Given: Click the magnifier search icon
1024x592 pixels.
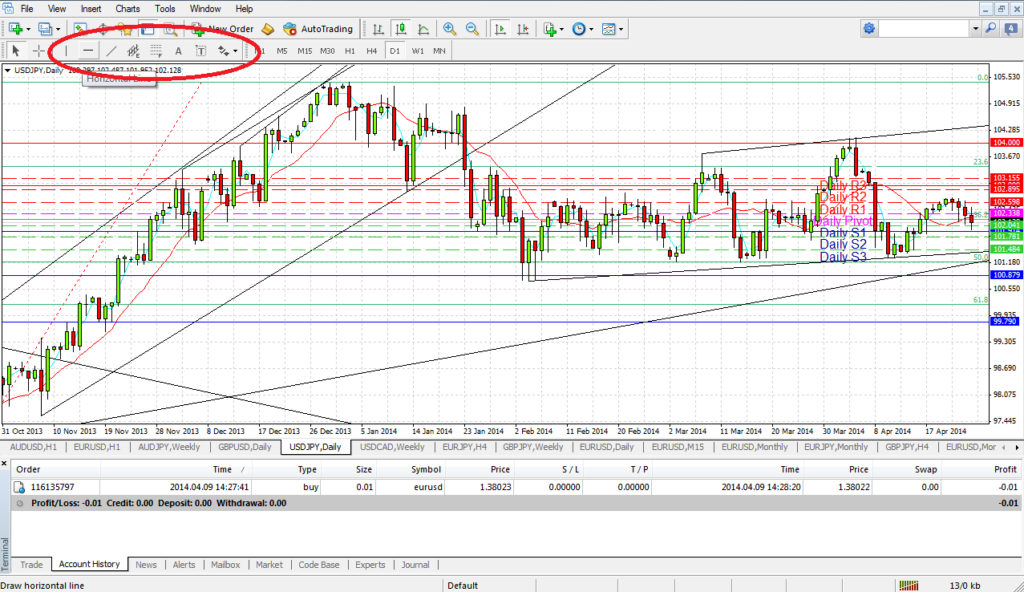Looking at the screenshot, I should [991, 28].
